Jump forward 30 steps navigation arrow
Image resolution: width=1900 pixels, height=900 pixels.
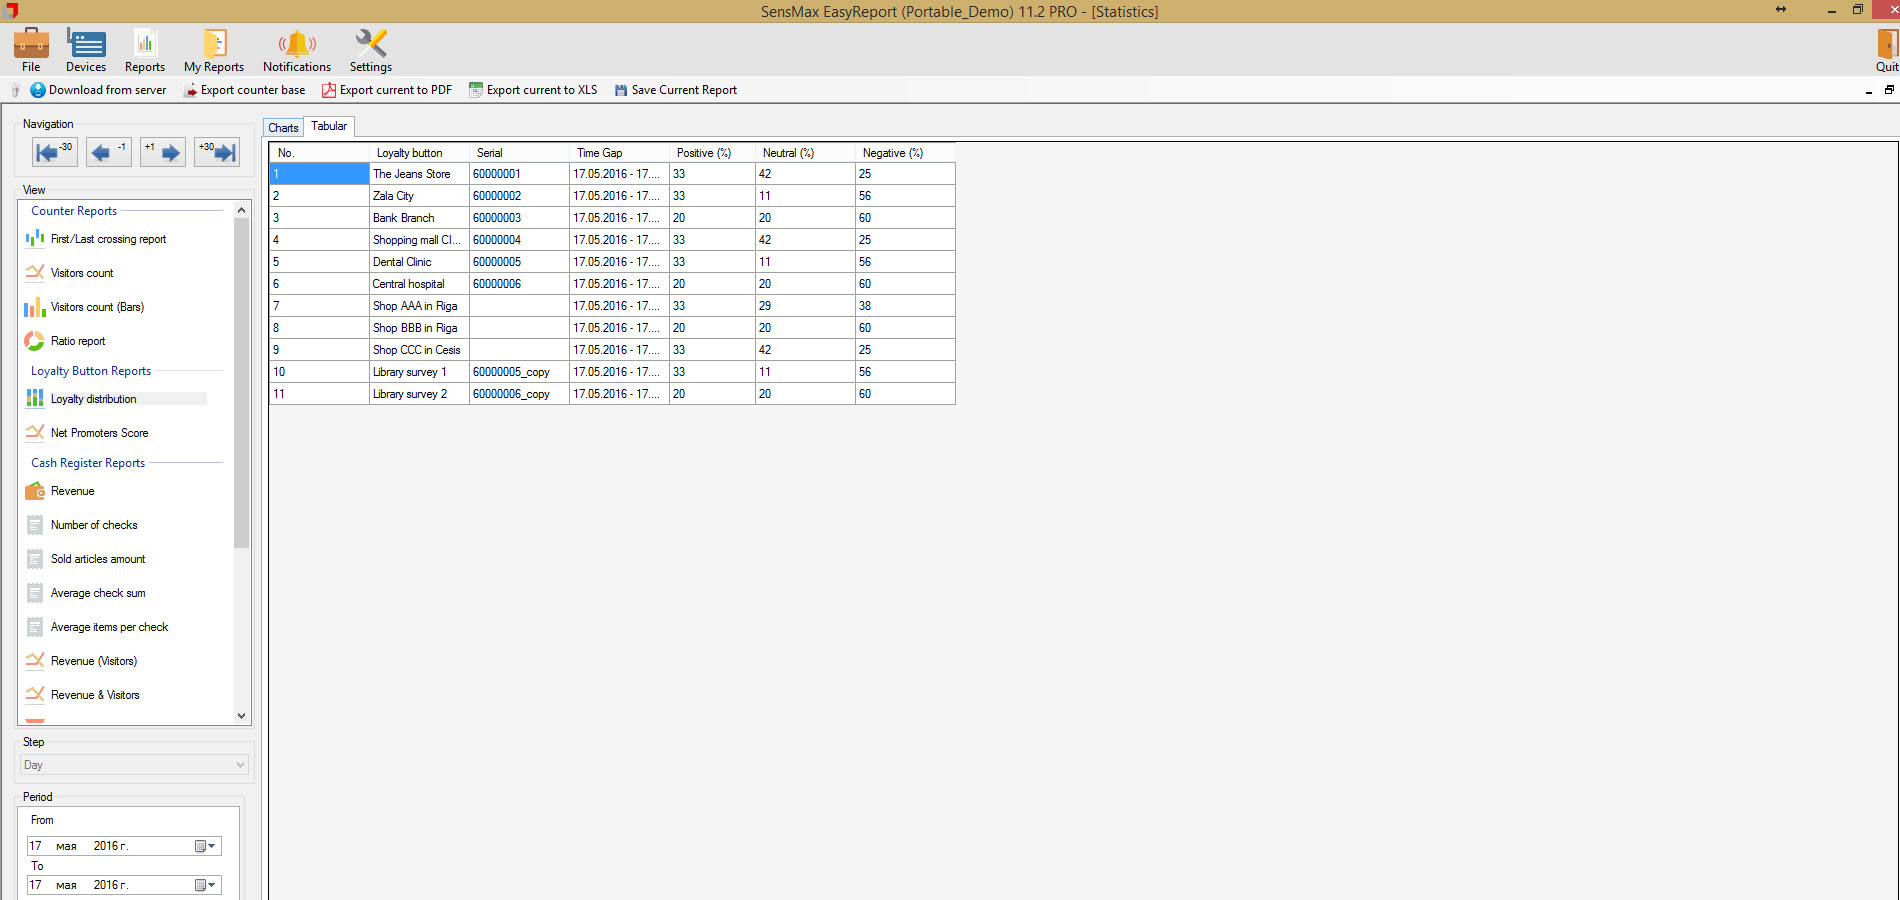point(217,152)
